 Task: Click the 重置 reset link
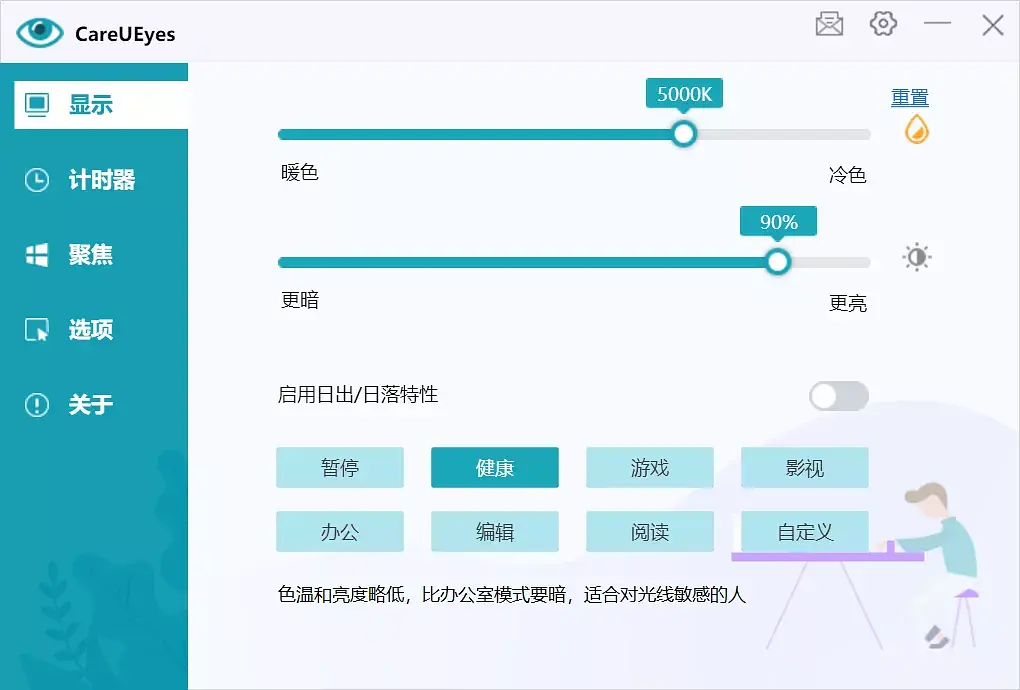(x=909, y=97)
